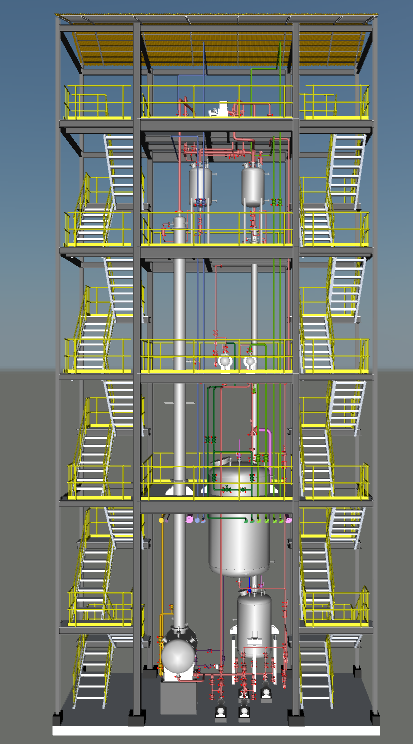Select the grey concrete pedestal under the horizontal vessel

pyautogui.click(x=178, y=698)
